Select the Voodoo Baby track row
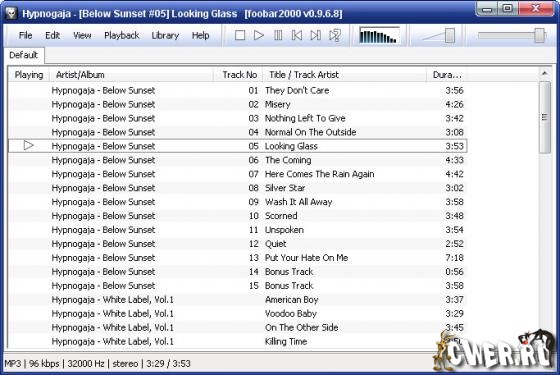 point(237,314)
